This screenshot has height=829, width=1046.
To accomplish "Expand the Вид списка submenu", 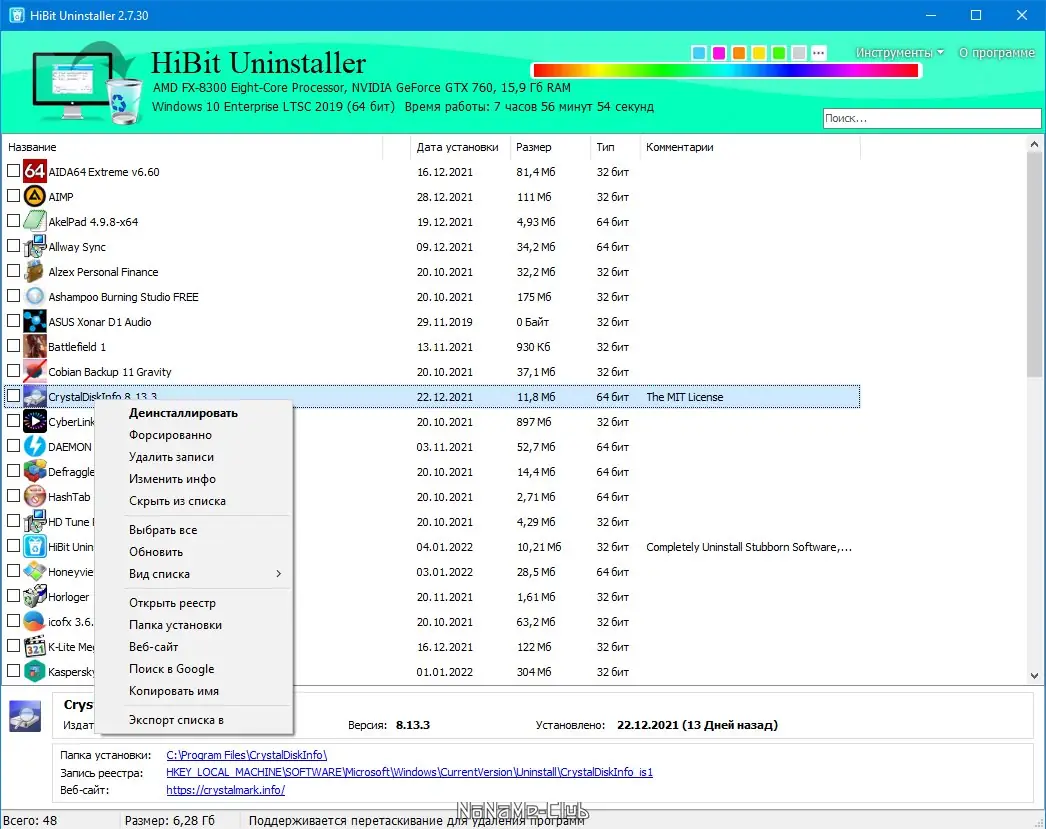I will (208, 574).
